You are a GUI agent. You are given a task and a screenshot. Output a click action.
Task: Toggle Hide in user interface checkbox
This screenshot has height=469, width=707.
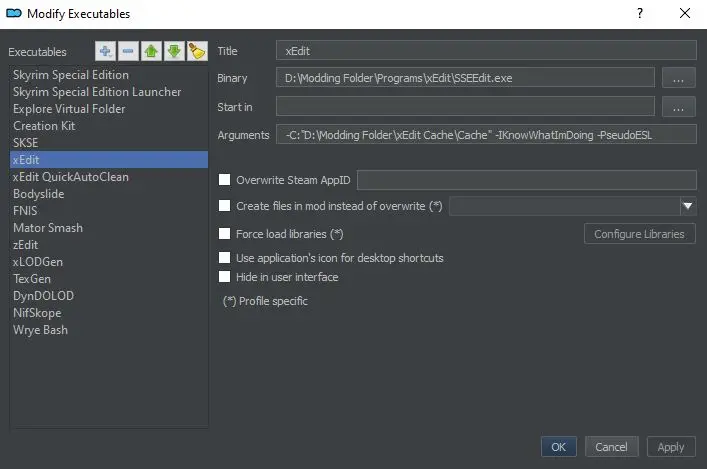[224, 276]
